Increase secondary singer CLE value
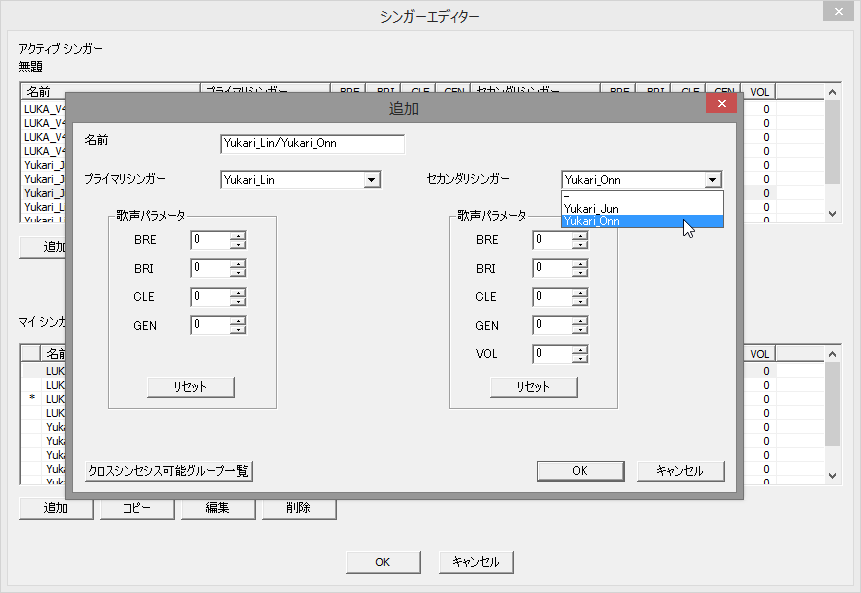 click(x=580, y=293)
